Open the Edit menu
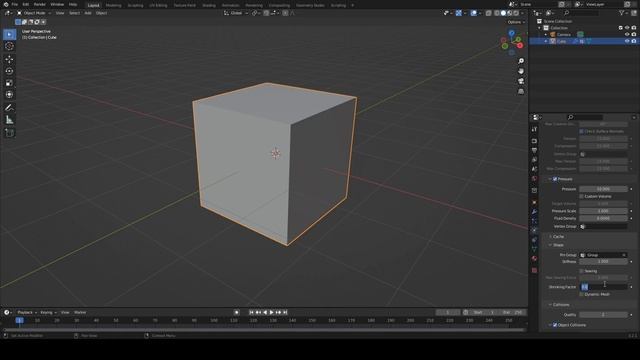This screenshot has width=640, height=360. (26, 4)
